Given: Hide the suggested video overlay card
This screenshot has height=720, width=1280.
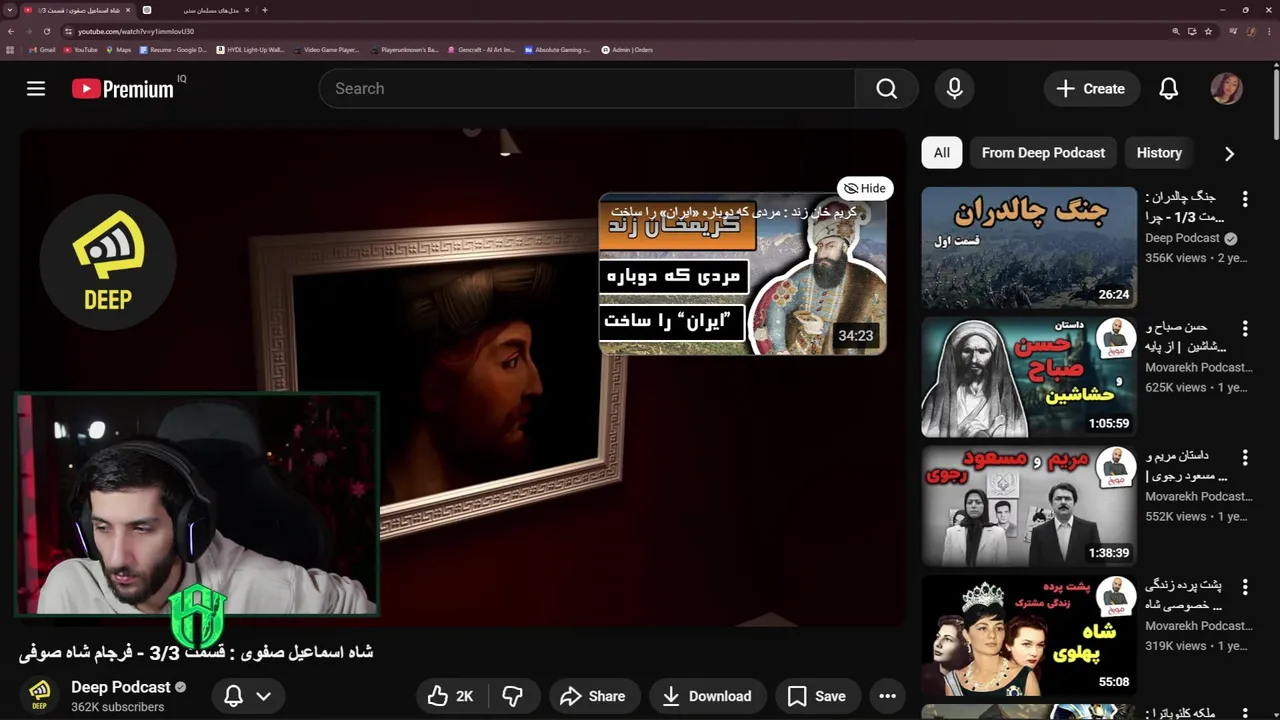Looking at the screenshot, I should [x=865, y=188].
